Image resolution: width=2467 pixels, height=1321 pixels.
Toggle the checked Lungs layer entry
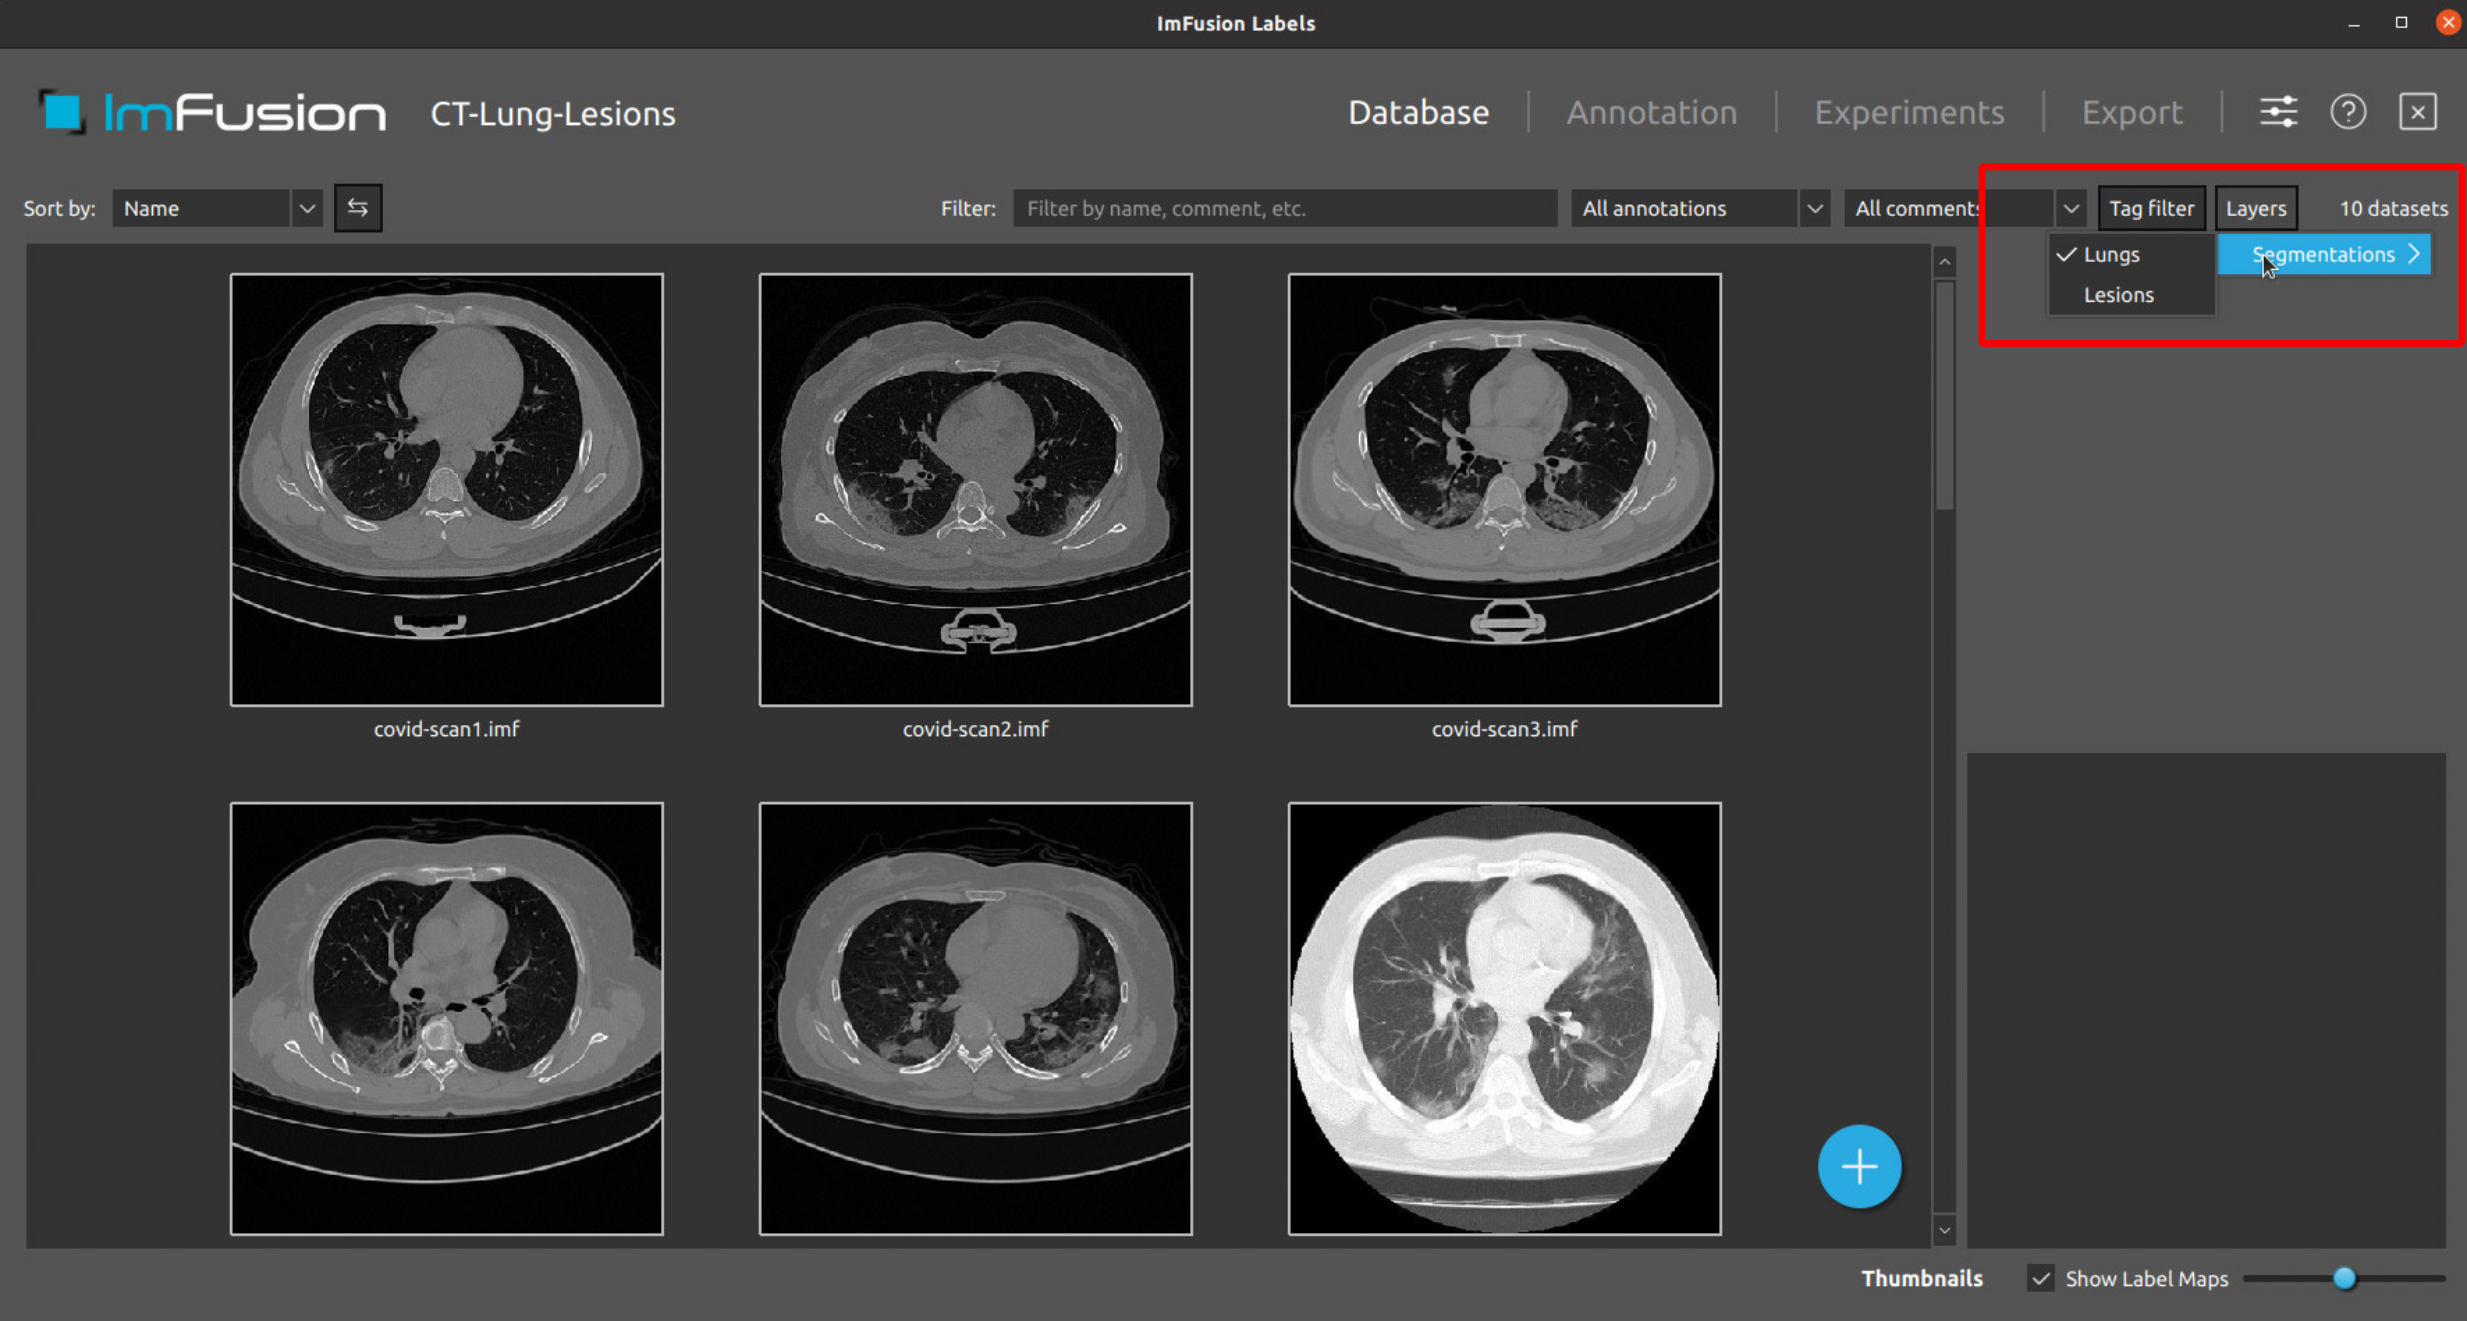2131,254
